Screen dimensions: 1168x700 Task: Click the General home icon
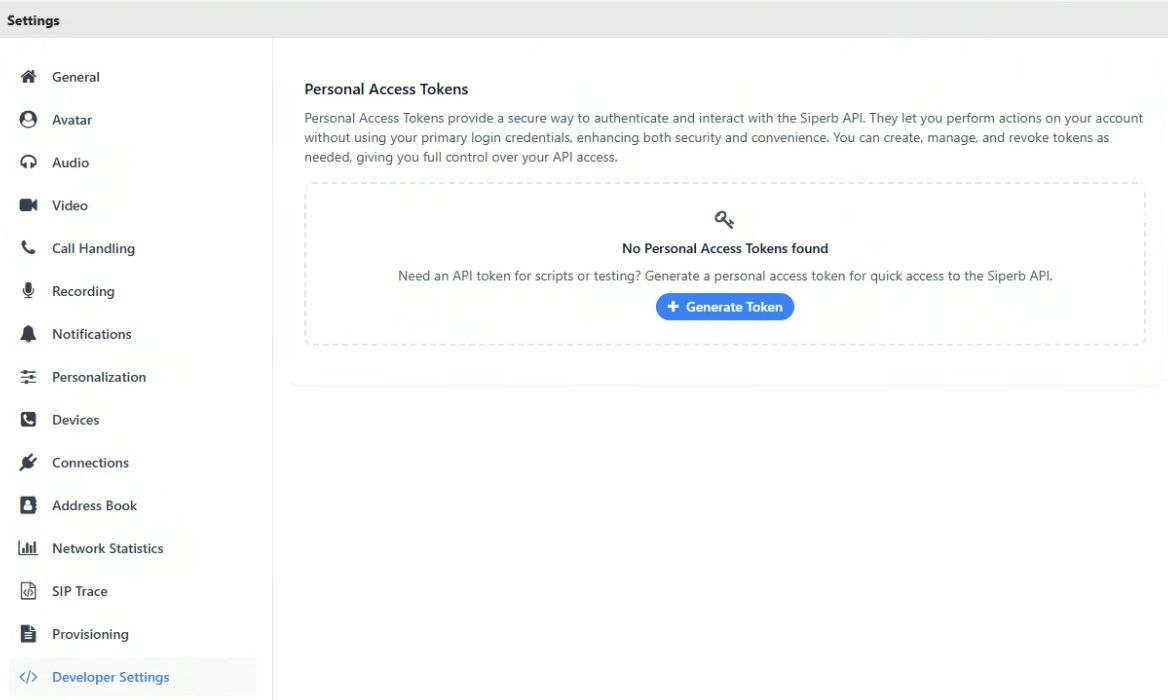coord(28,77)
